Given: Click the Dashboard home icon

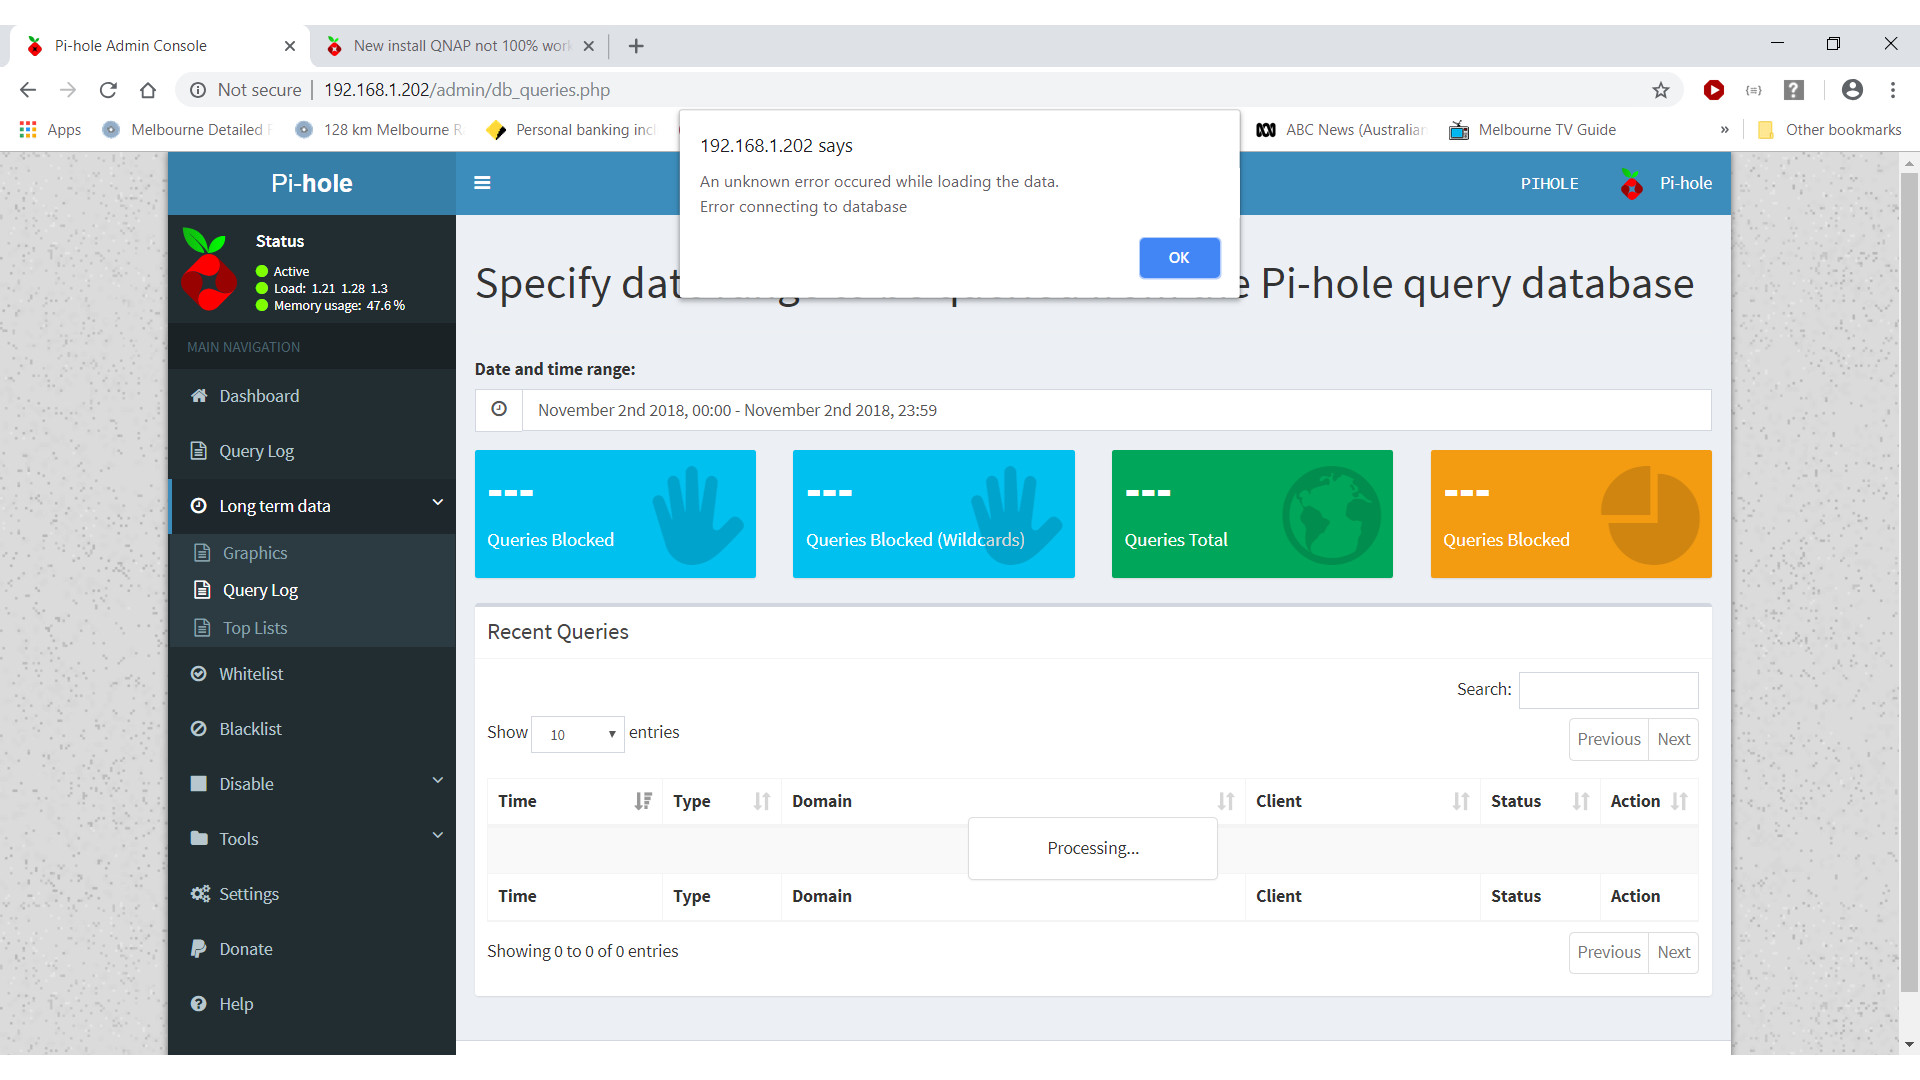Looking at the screenshot, I should (x=199, y=395).
